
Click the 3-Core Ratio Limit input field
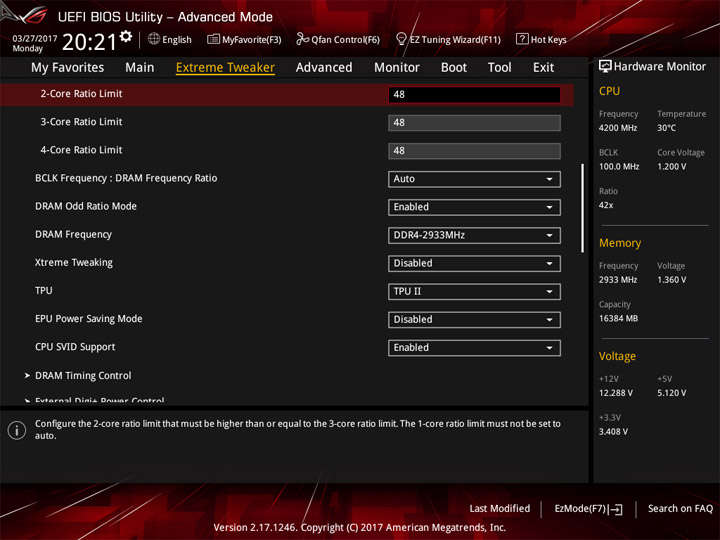474,123
